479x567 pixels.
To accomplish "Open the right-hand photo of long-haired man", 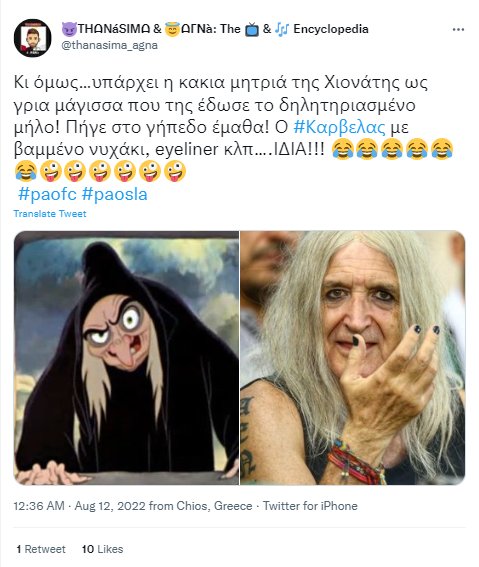I will point(352,358).
